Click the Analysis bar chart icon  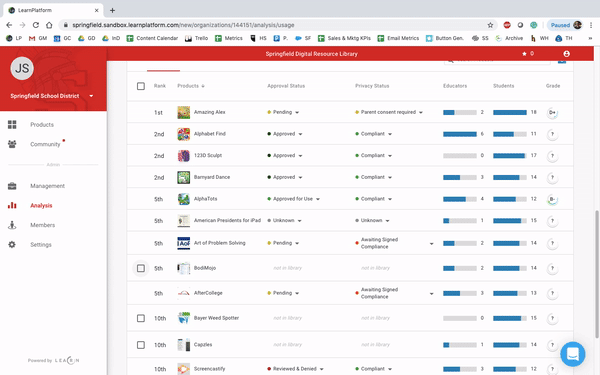(x=12, y=205)
